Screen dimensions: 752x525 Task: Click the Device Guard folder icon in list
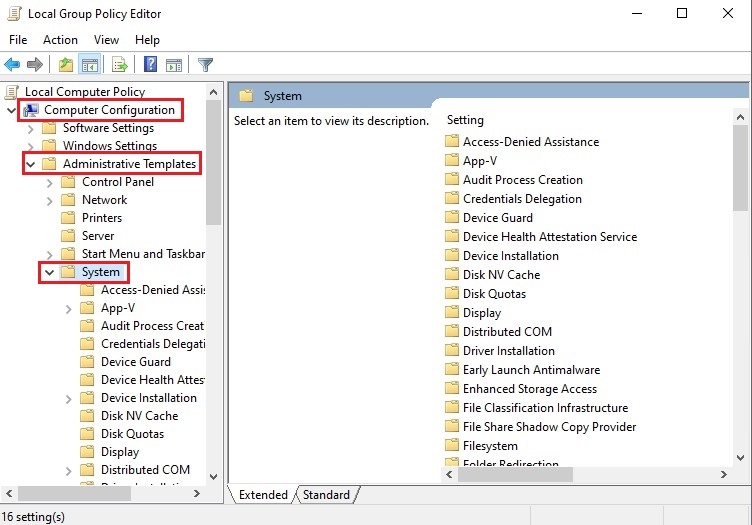pyautogui.click(x=452, y=217)
